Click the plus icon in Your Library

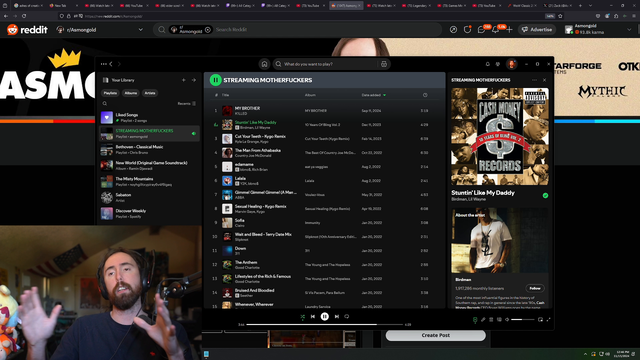click(184, 80)
